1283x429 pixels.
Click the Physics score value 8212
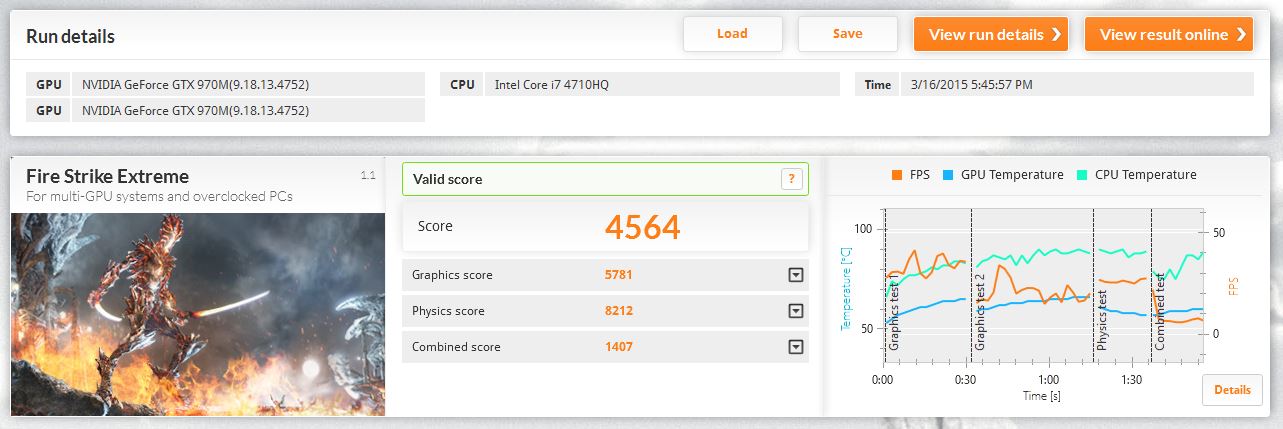point(618,311)
